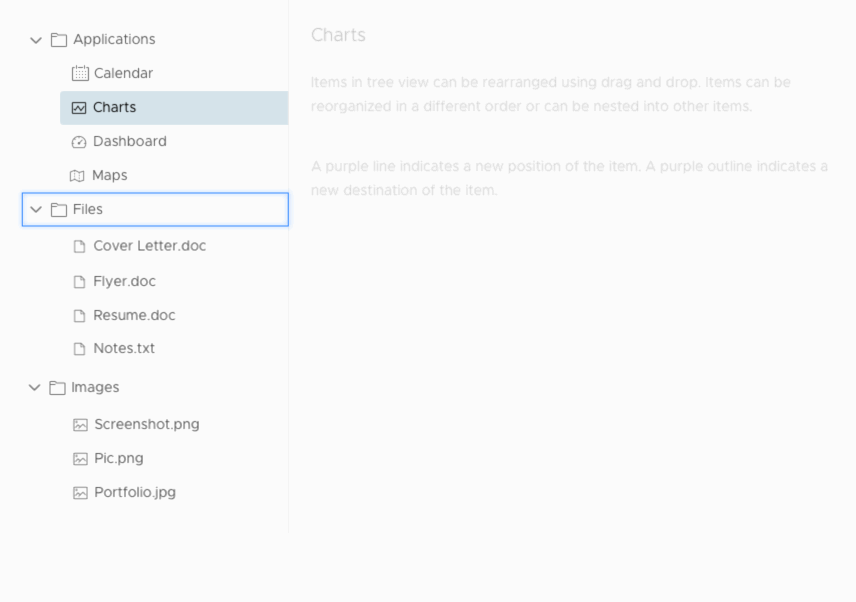Viewport: 856px width, 602px height.
Task: Click the Charts heading in the detail pane
Action: coord(338,35)
